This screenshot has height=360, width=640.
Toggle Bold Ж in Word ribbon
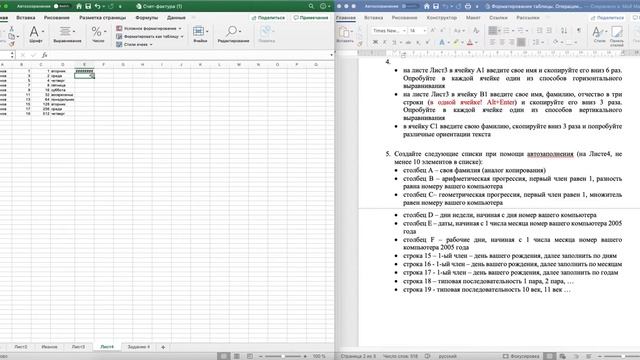click(x=376, y=42)
